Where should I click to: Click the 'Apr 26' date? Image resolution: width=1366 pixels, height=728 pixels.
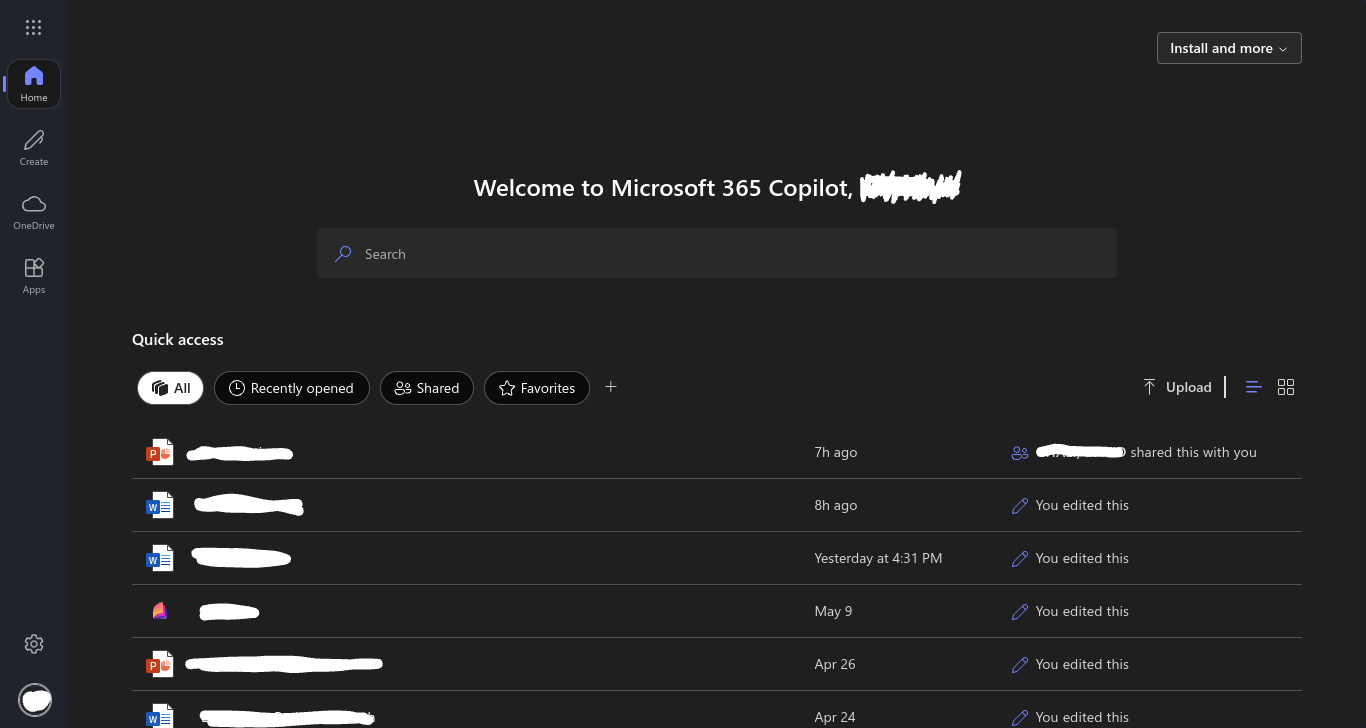point(835,664)
